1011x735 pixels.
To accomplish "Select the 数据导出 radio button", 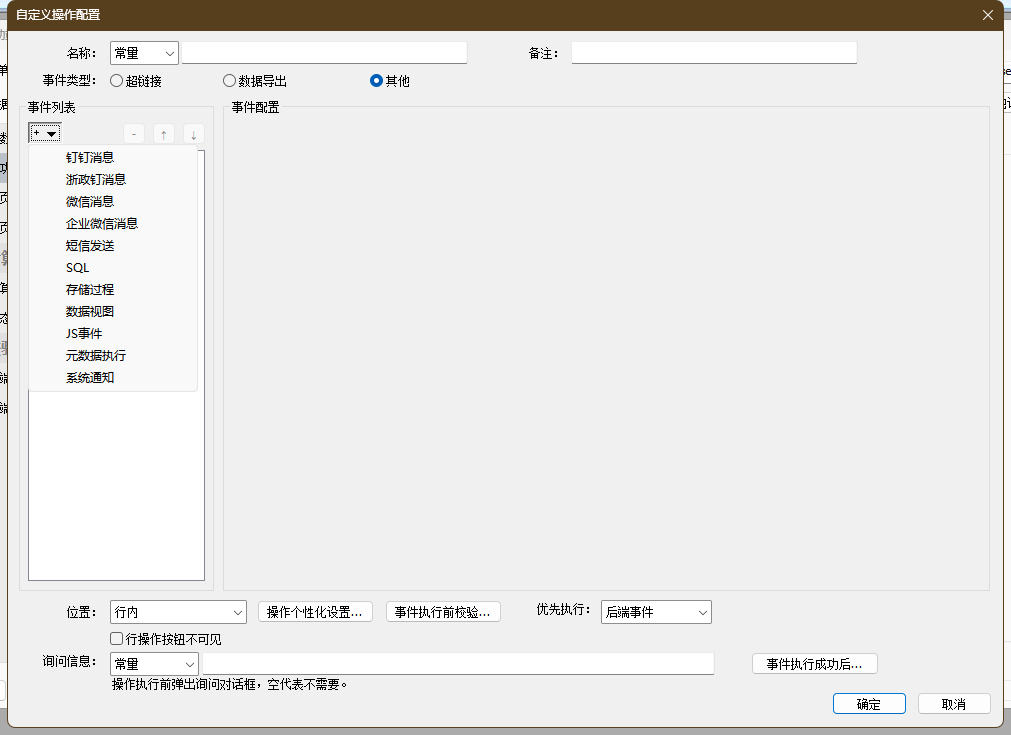I will (x=230, y=81).
